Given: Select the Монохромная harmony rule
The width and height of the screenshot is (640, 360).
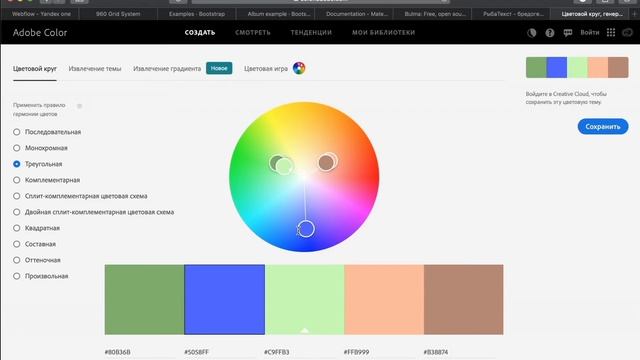Looking at the screenshot, I should coord(40,148).
